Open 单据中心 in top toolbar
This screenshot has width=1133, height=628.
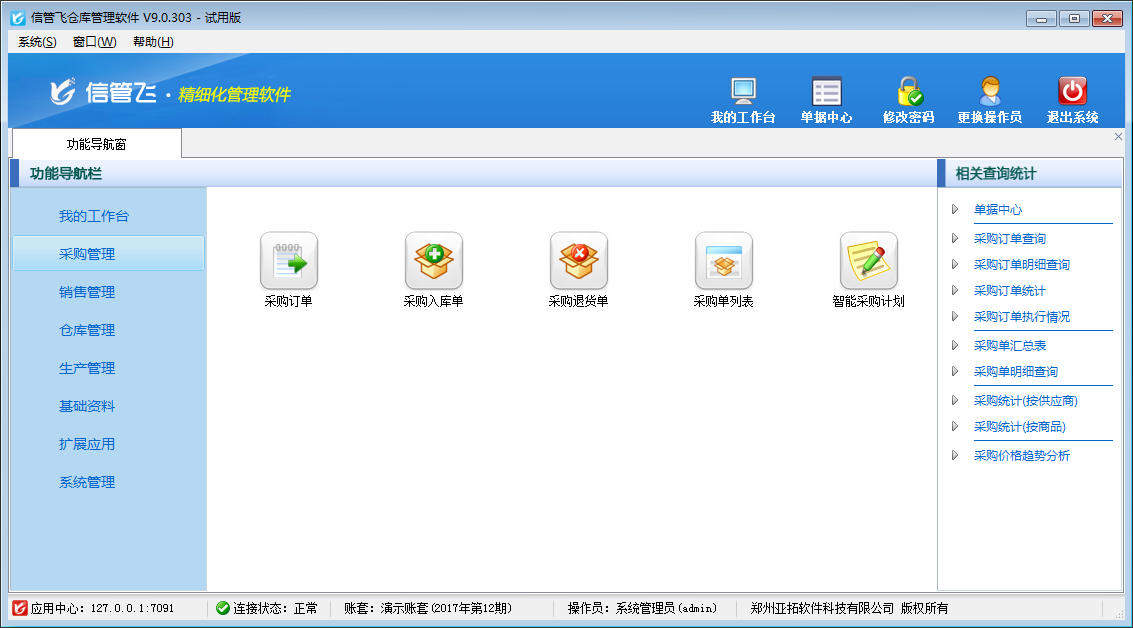[x=826, y=92]
